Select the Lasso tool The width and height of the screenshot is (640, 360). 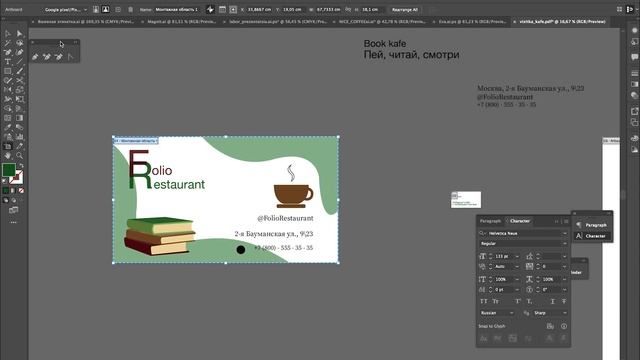click(20, 43)
